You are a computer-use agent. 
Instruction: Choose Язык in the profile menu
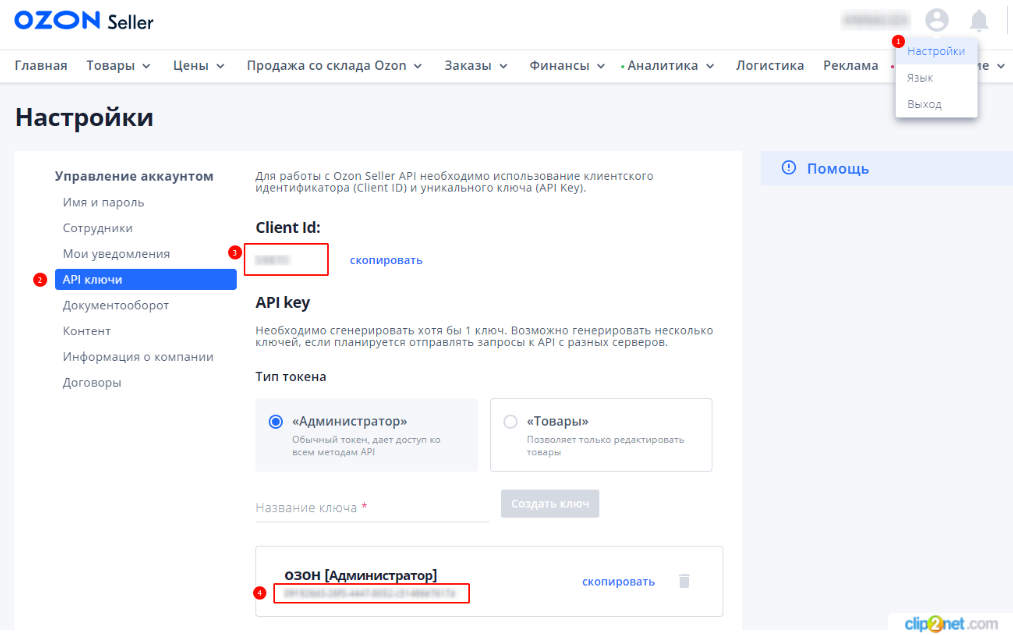[919, 78]
